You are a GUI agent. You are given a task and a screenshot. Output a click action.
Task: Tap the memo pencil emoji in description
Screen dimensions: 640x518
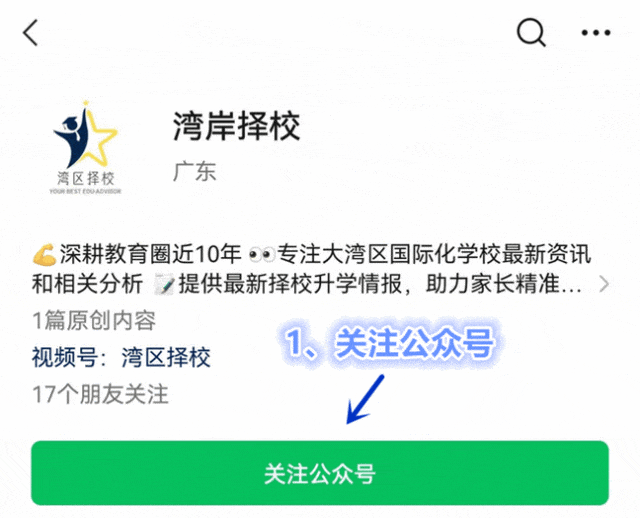point(164,285)
